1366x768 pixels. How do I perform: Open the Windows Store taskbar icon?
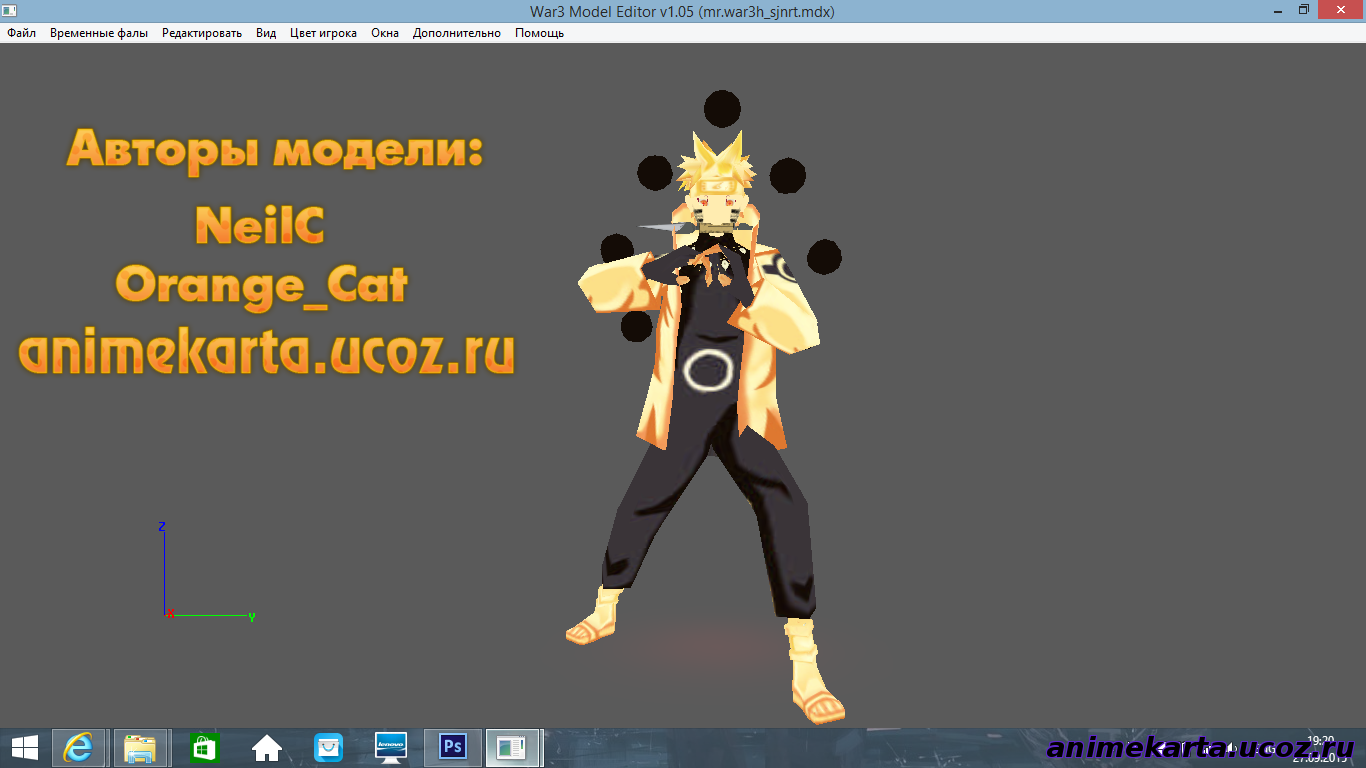203,747
